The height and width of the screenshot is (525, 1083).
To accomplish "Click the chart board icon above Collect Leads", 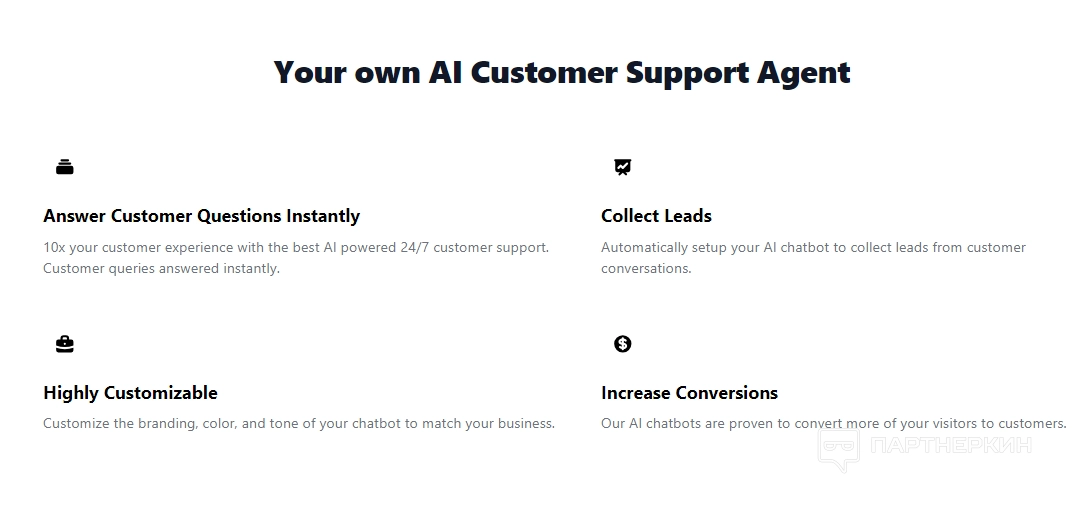I will click(623, 167).
